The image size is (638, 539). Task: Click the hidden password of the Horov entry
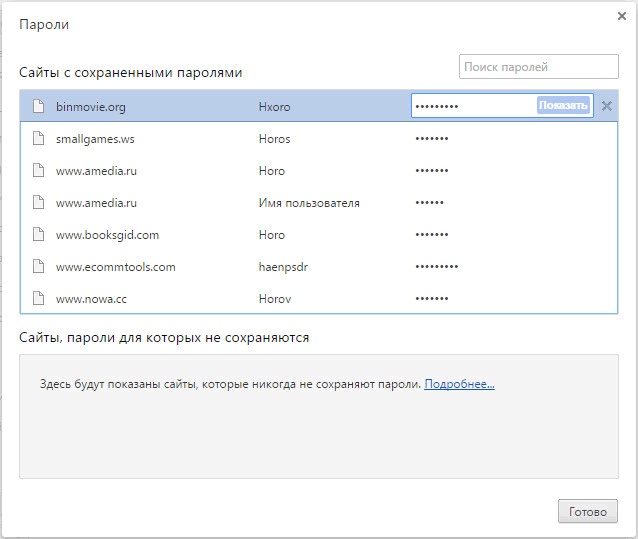tap(432, 299)
